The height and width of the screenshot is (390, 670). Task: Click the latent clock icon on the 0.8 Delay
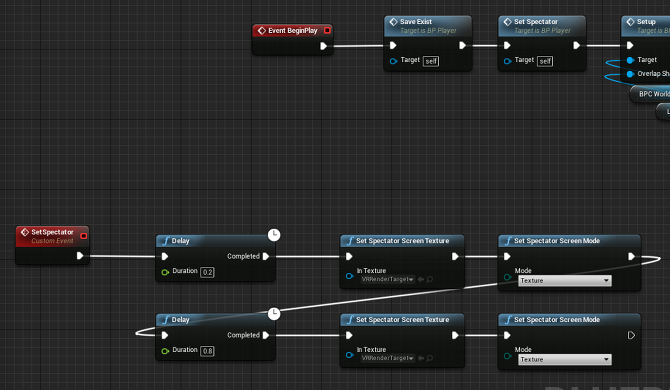[274, 314]
